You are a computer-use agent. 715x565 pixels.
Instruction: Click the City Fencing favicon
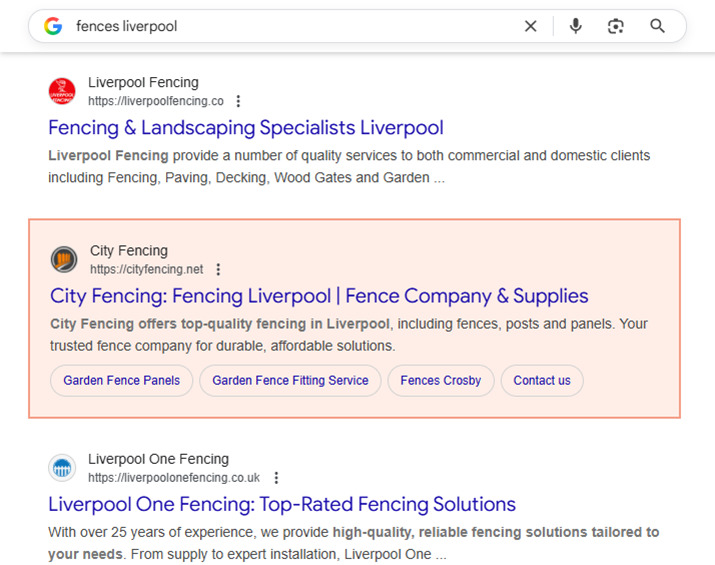[64, 259]
